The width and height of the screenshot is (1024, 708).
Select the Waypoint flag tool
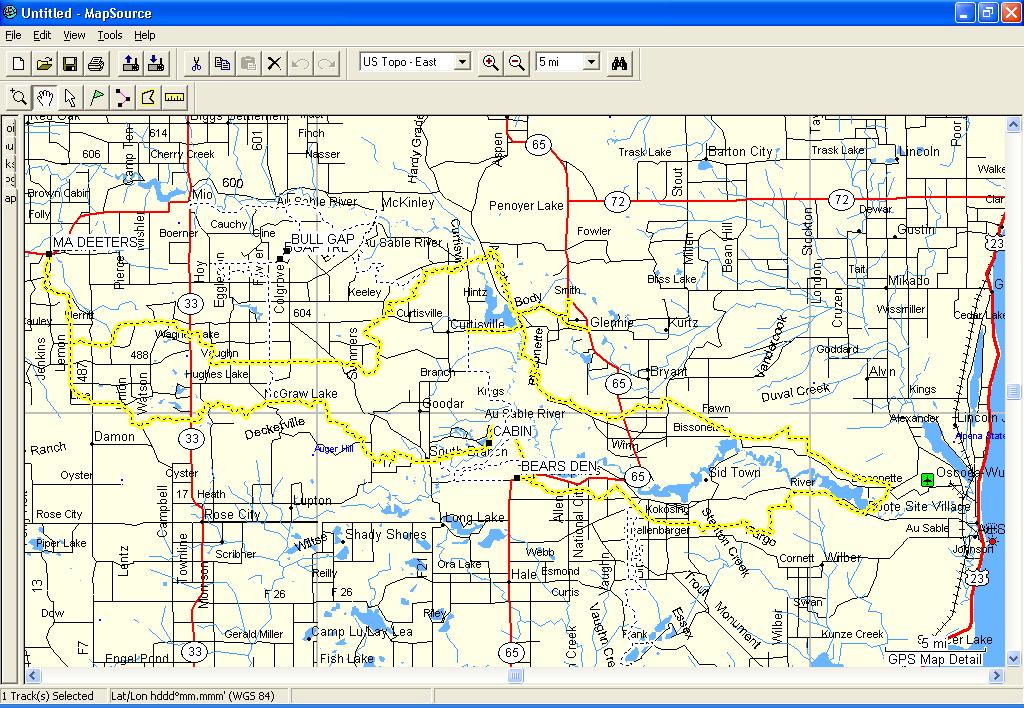(x=96, y=97)
